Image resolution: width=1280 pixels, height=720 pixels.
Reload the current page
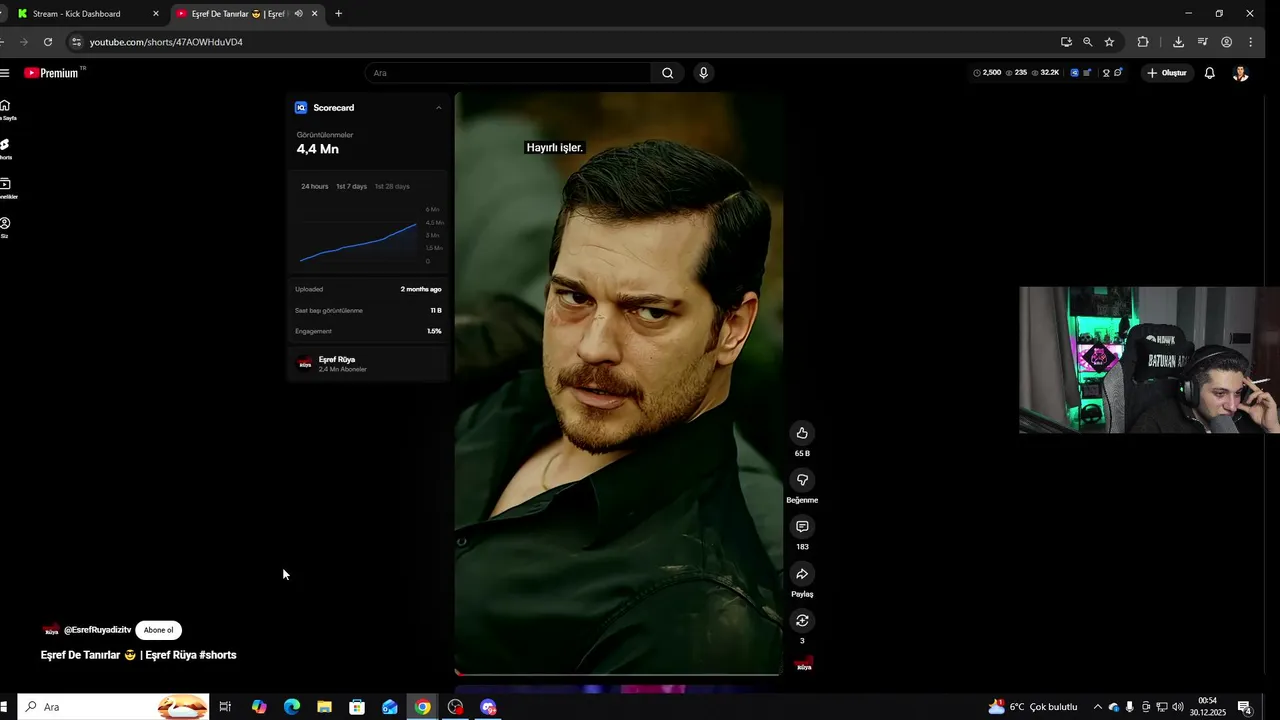[x=47, y=42]
